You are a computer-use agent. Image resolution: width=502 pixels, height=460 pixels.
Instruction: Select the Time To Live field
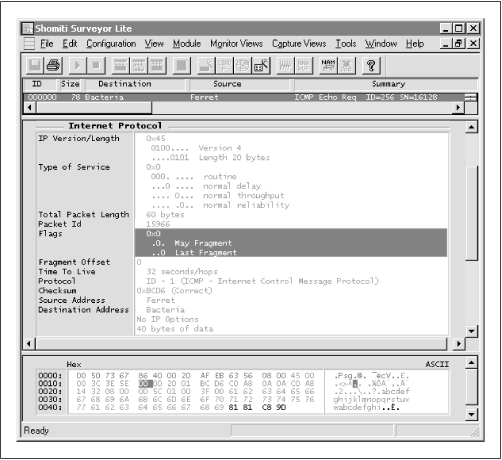[x=67, y=272]
